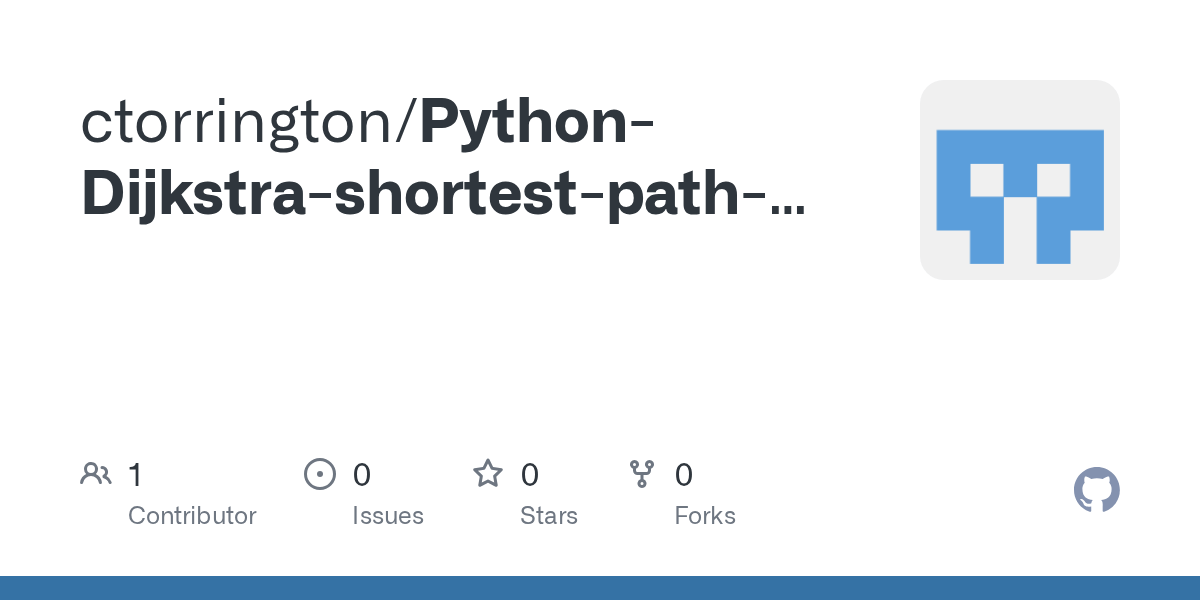Click the fork branch icon

pos(642,473)
